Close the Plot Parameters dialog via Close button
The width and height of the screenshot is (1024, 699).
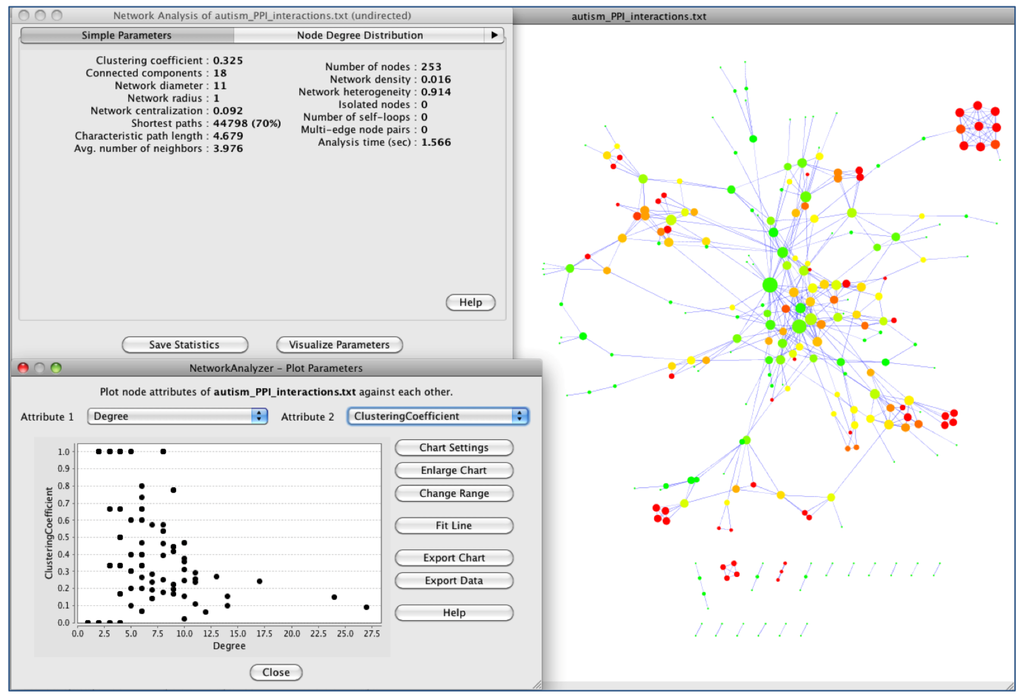tap(276, 672)
